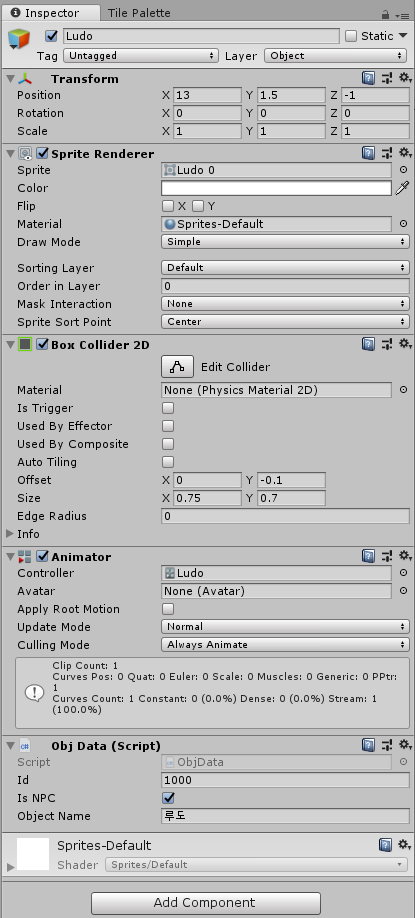The height and width of the screenshot is (918, 415).
Task: Open the Layer dropdown showing Object
Action: click(x=335, y=56)
